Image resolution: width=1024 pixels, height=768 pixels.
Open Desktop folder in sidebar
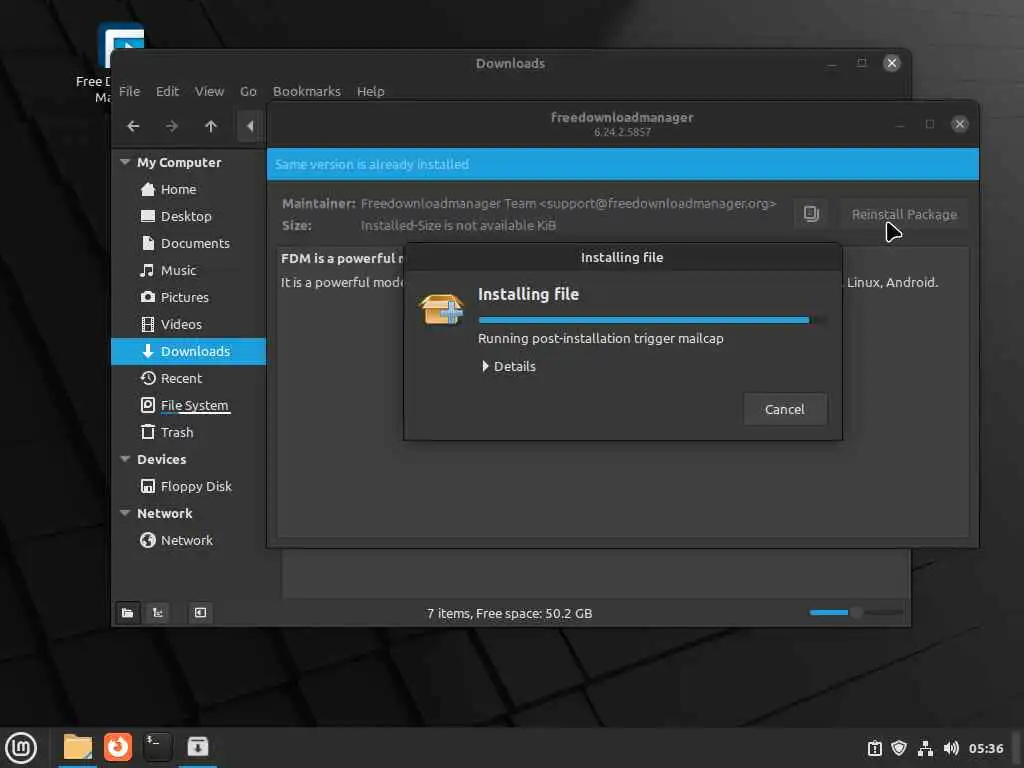[185, 216]
